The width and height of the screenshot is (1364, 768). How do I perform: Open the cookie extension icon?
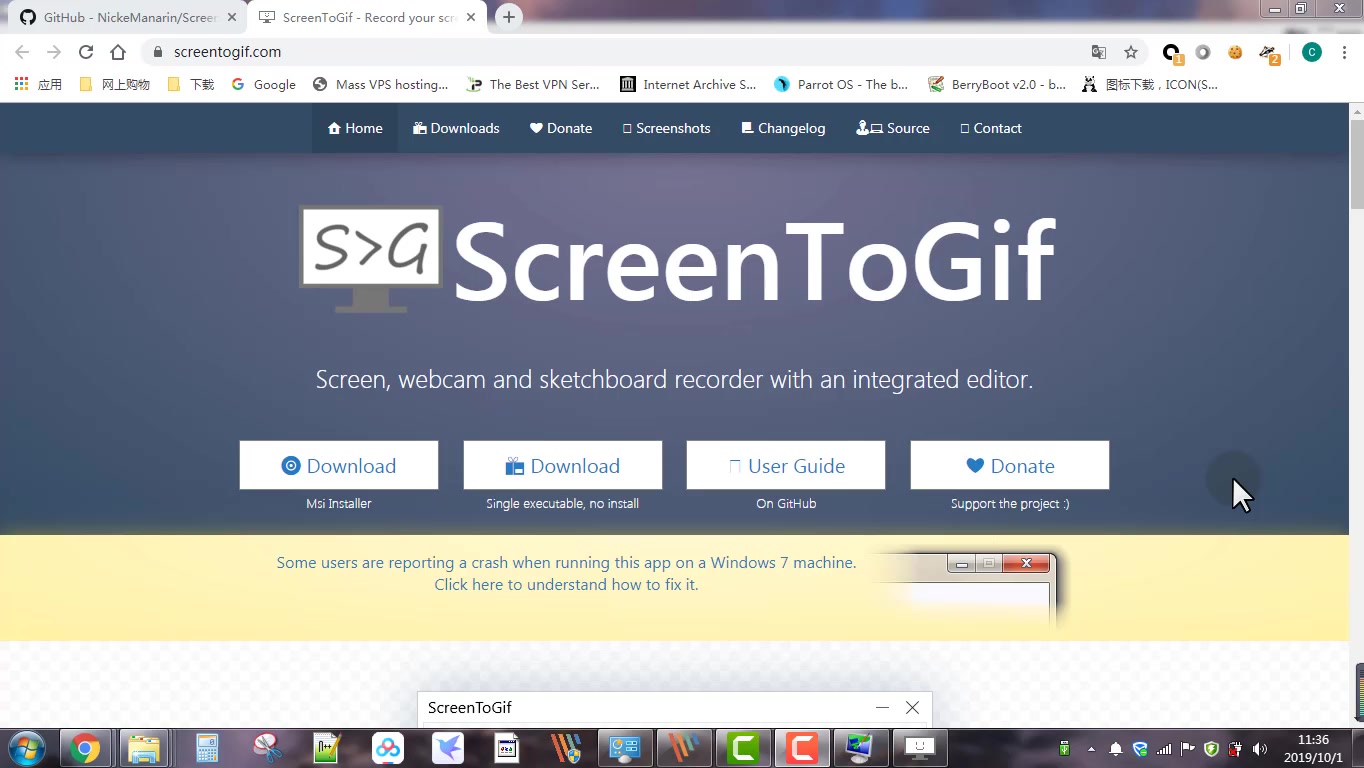pos(1235,52)
